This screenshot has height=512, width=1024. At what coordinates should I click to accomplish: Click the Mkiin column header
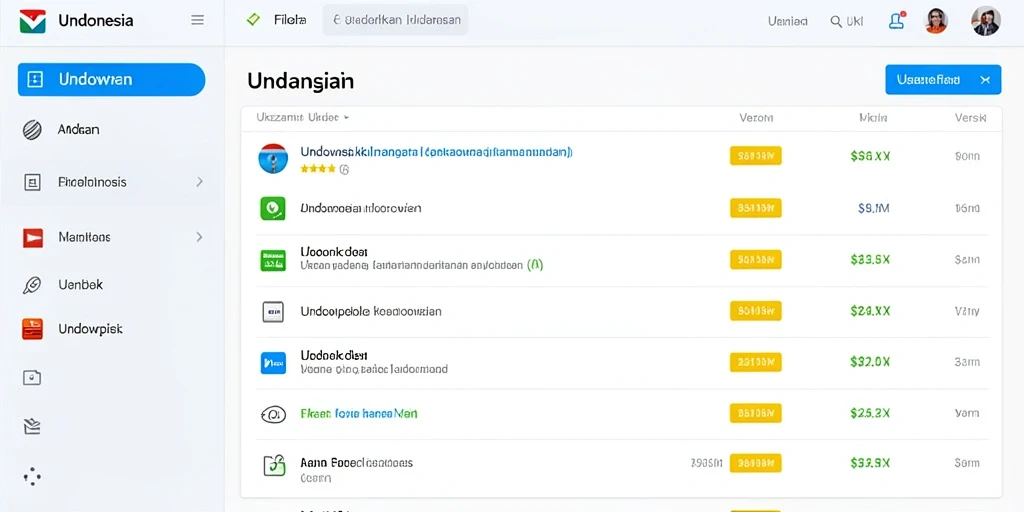[x=872, y=118]
